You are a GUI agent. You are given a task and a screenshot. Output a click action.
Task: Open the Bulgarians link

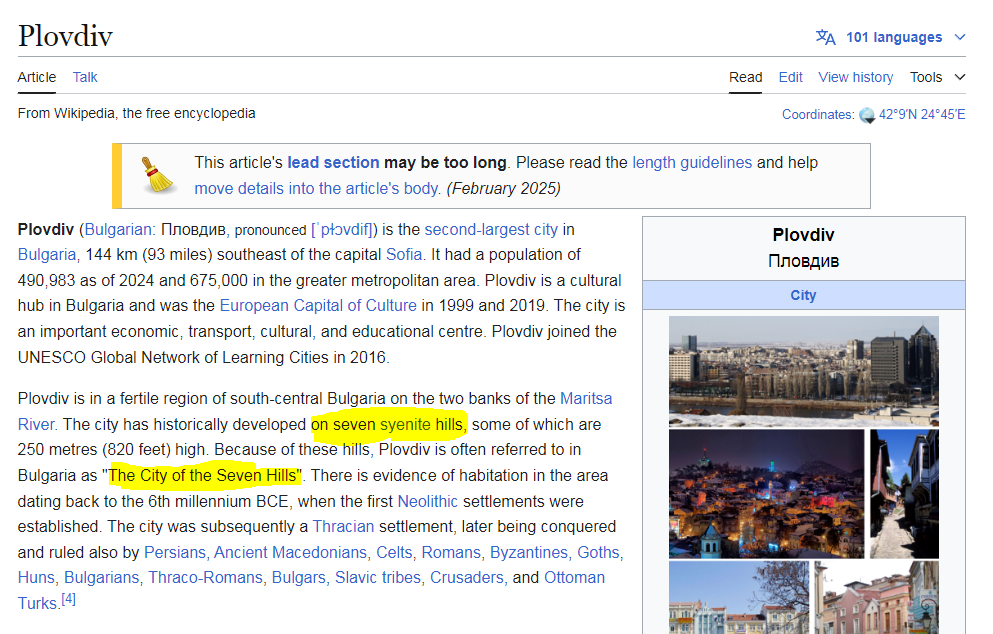click(x=101, y=578)
